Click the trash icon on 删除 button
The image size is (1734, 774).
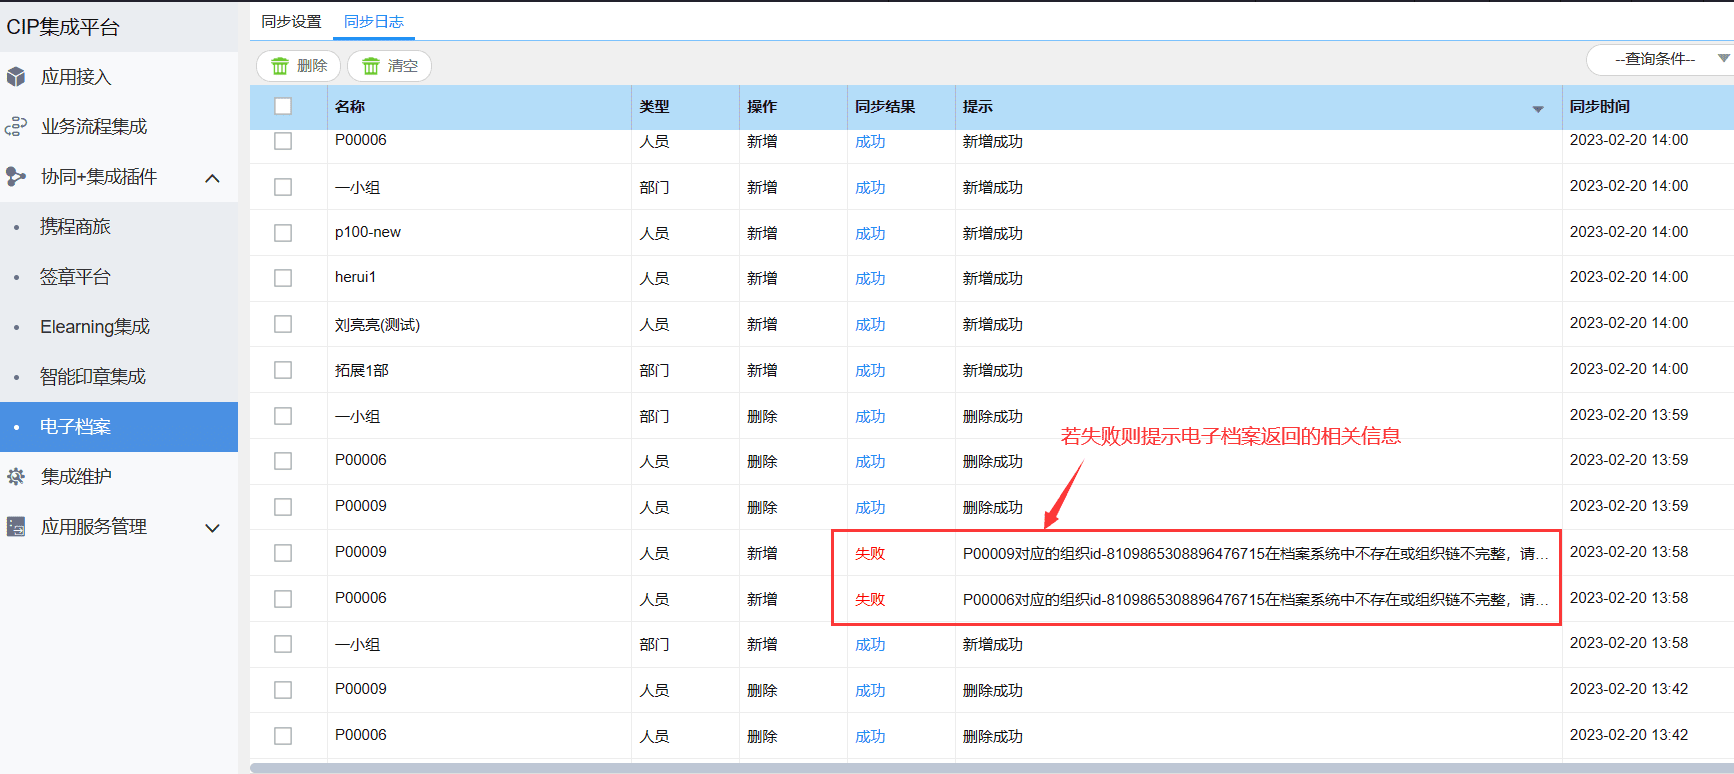point(280,66)
